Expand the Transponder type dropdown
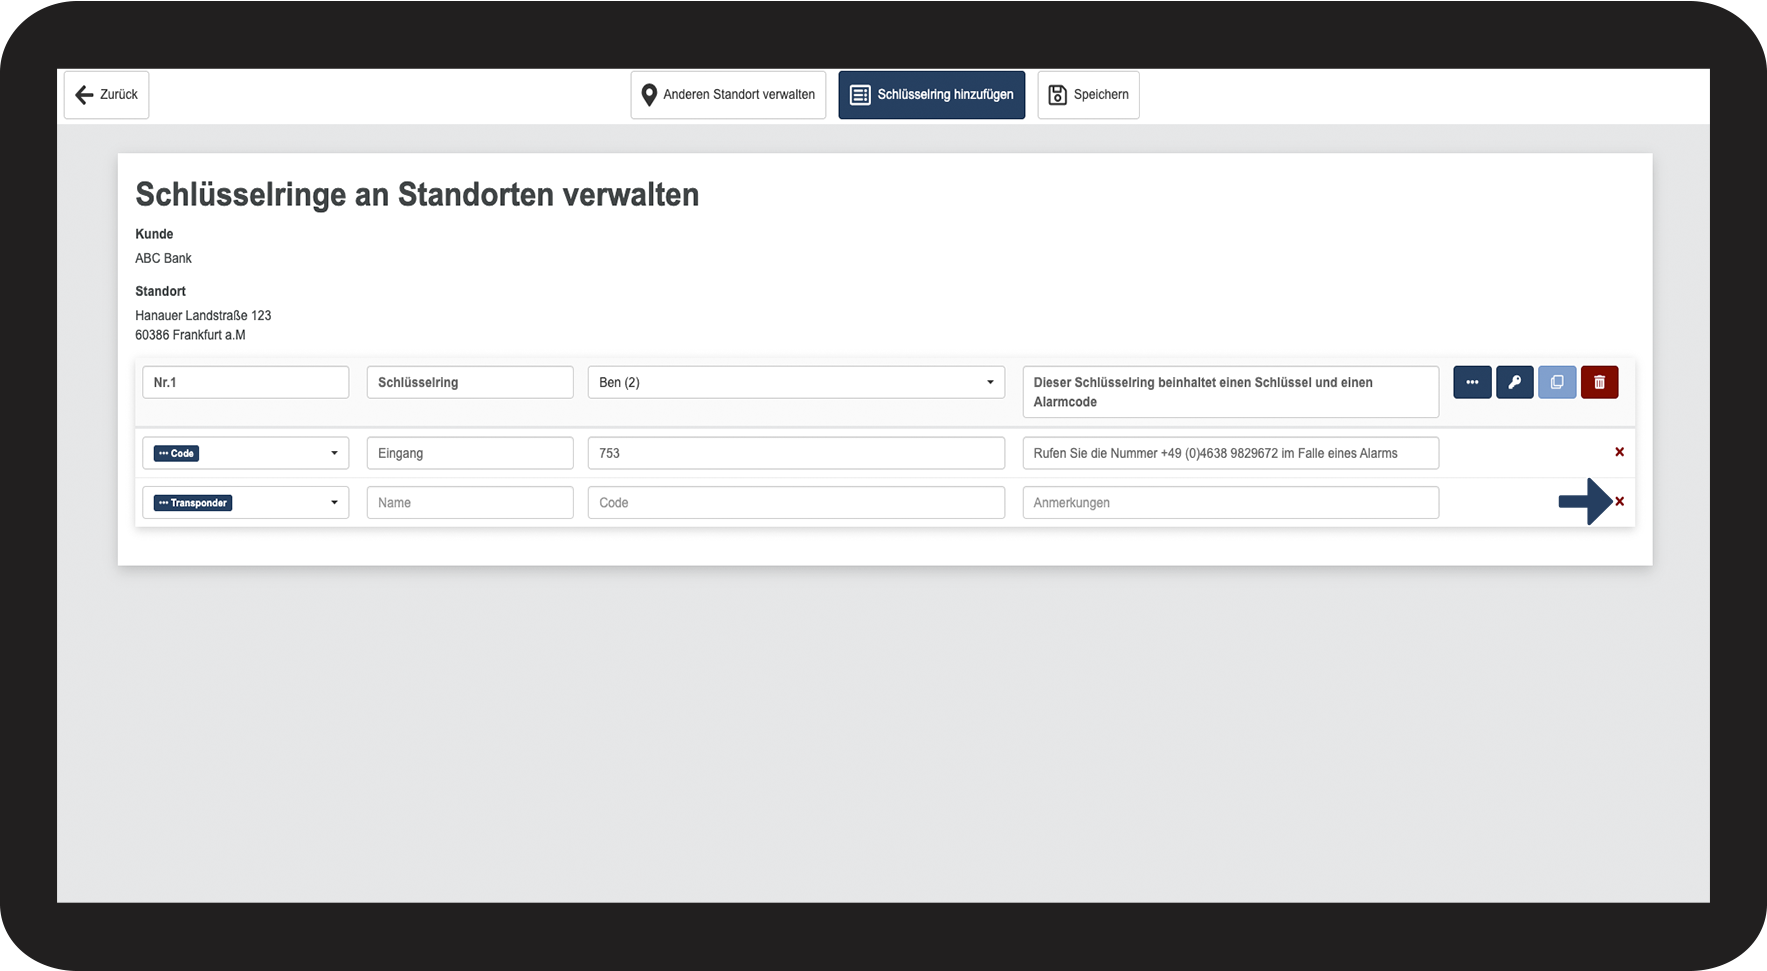Screen dimensions: 1767x971 [245, 503]
